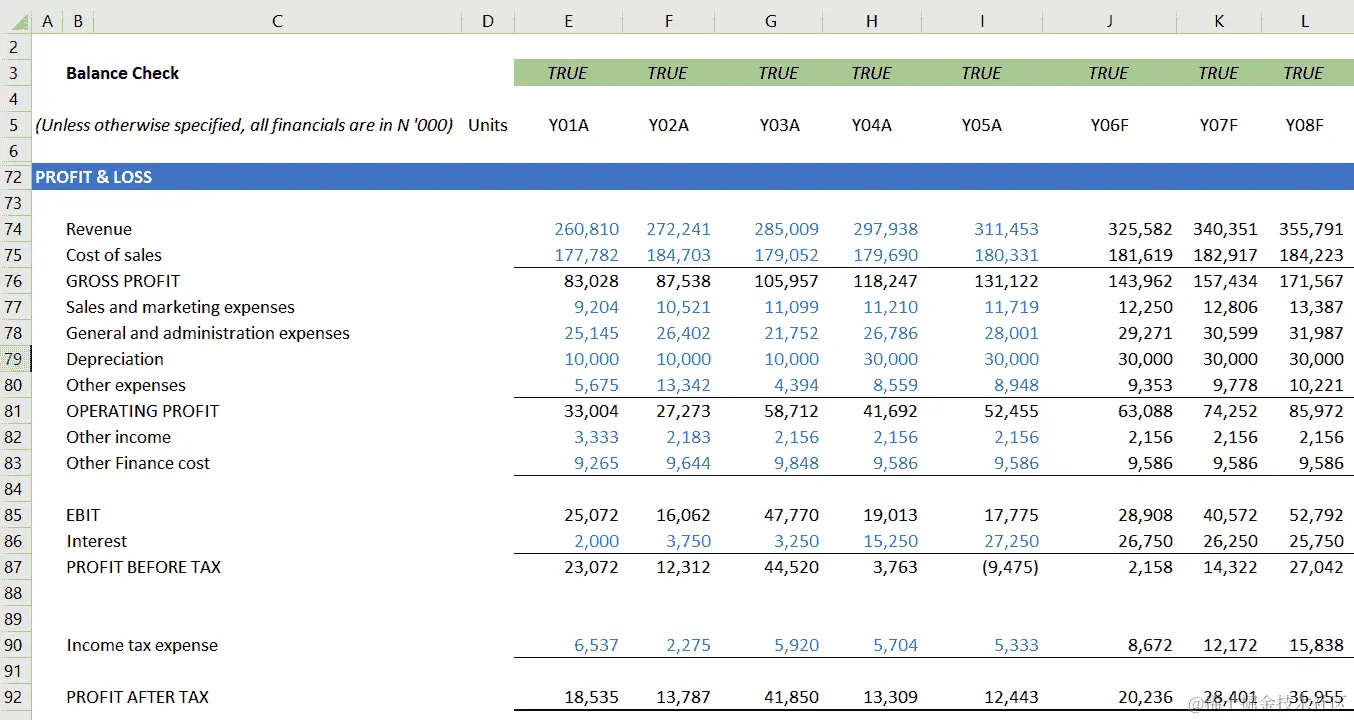Click income tax value 15,838

click(1316, 645)
